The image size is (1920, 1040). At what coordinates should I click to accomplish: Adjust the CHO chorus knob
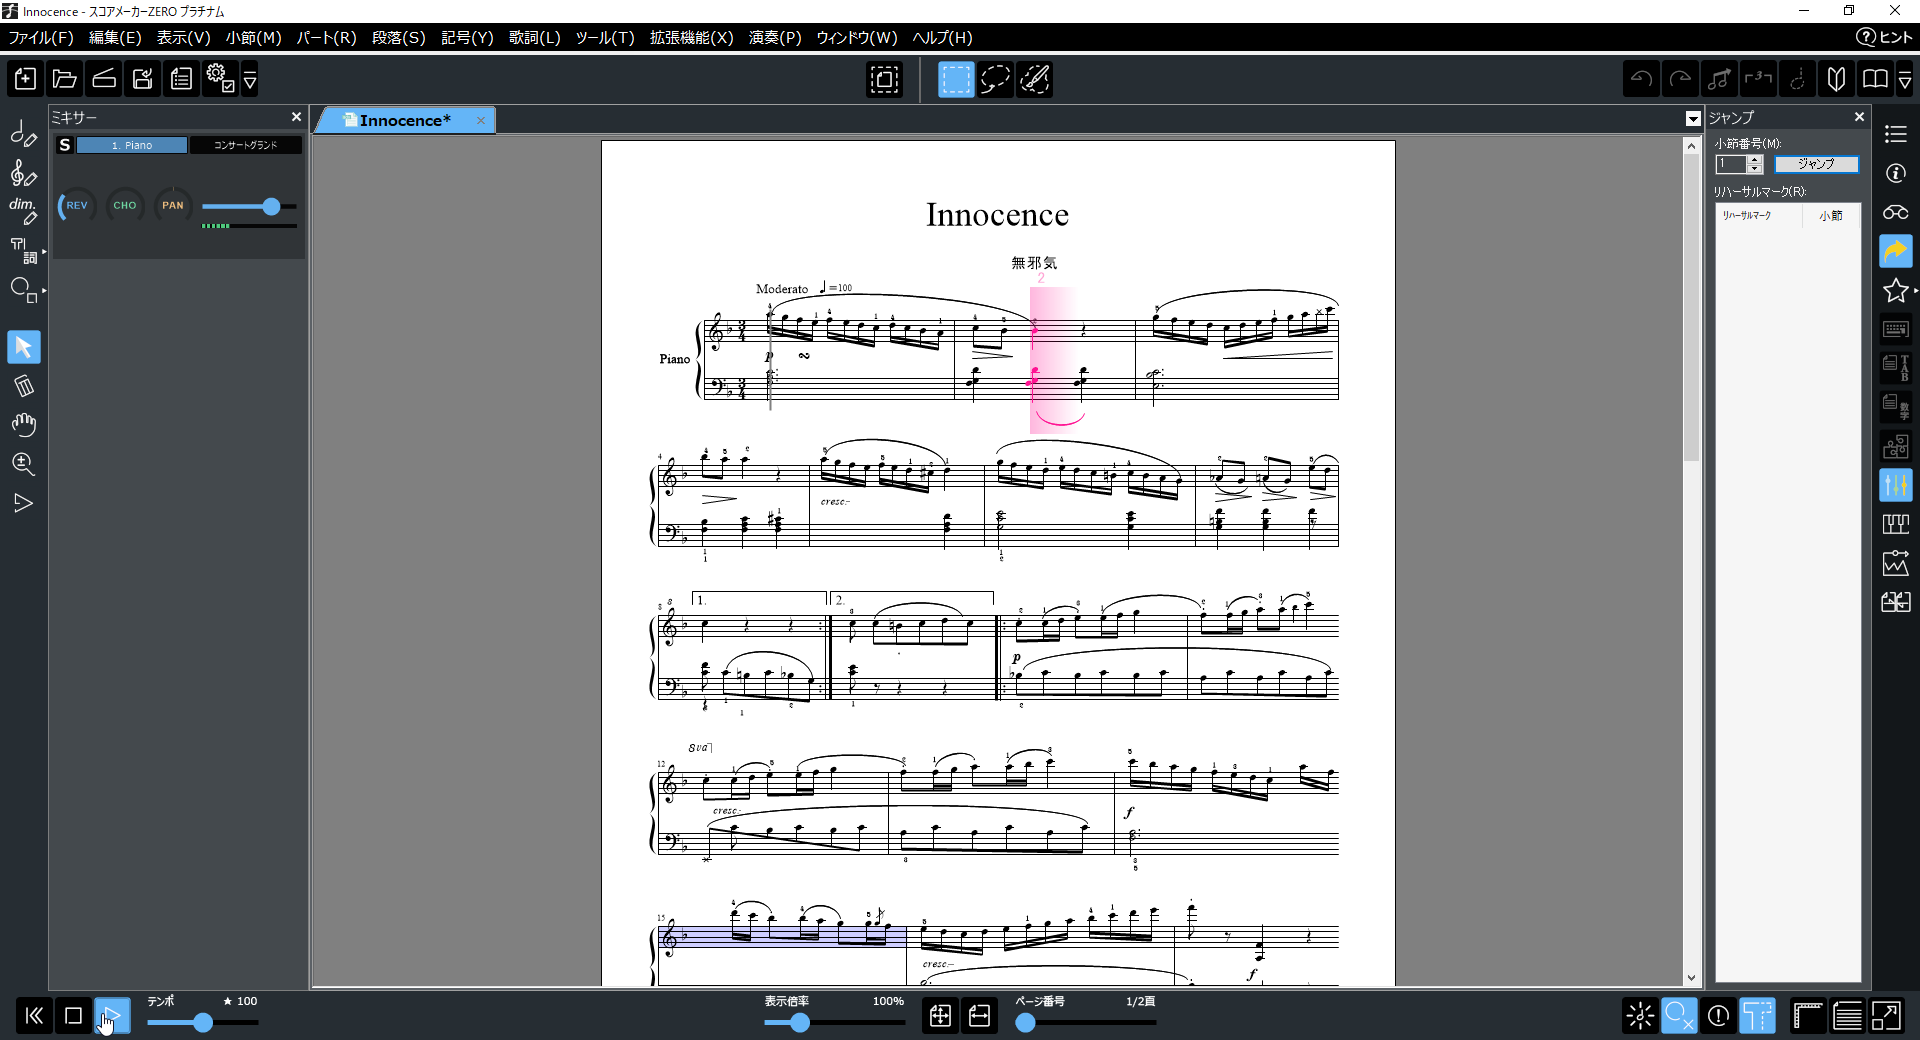point(125,205)
